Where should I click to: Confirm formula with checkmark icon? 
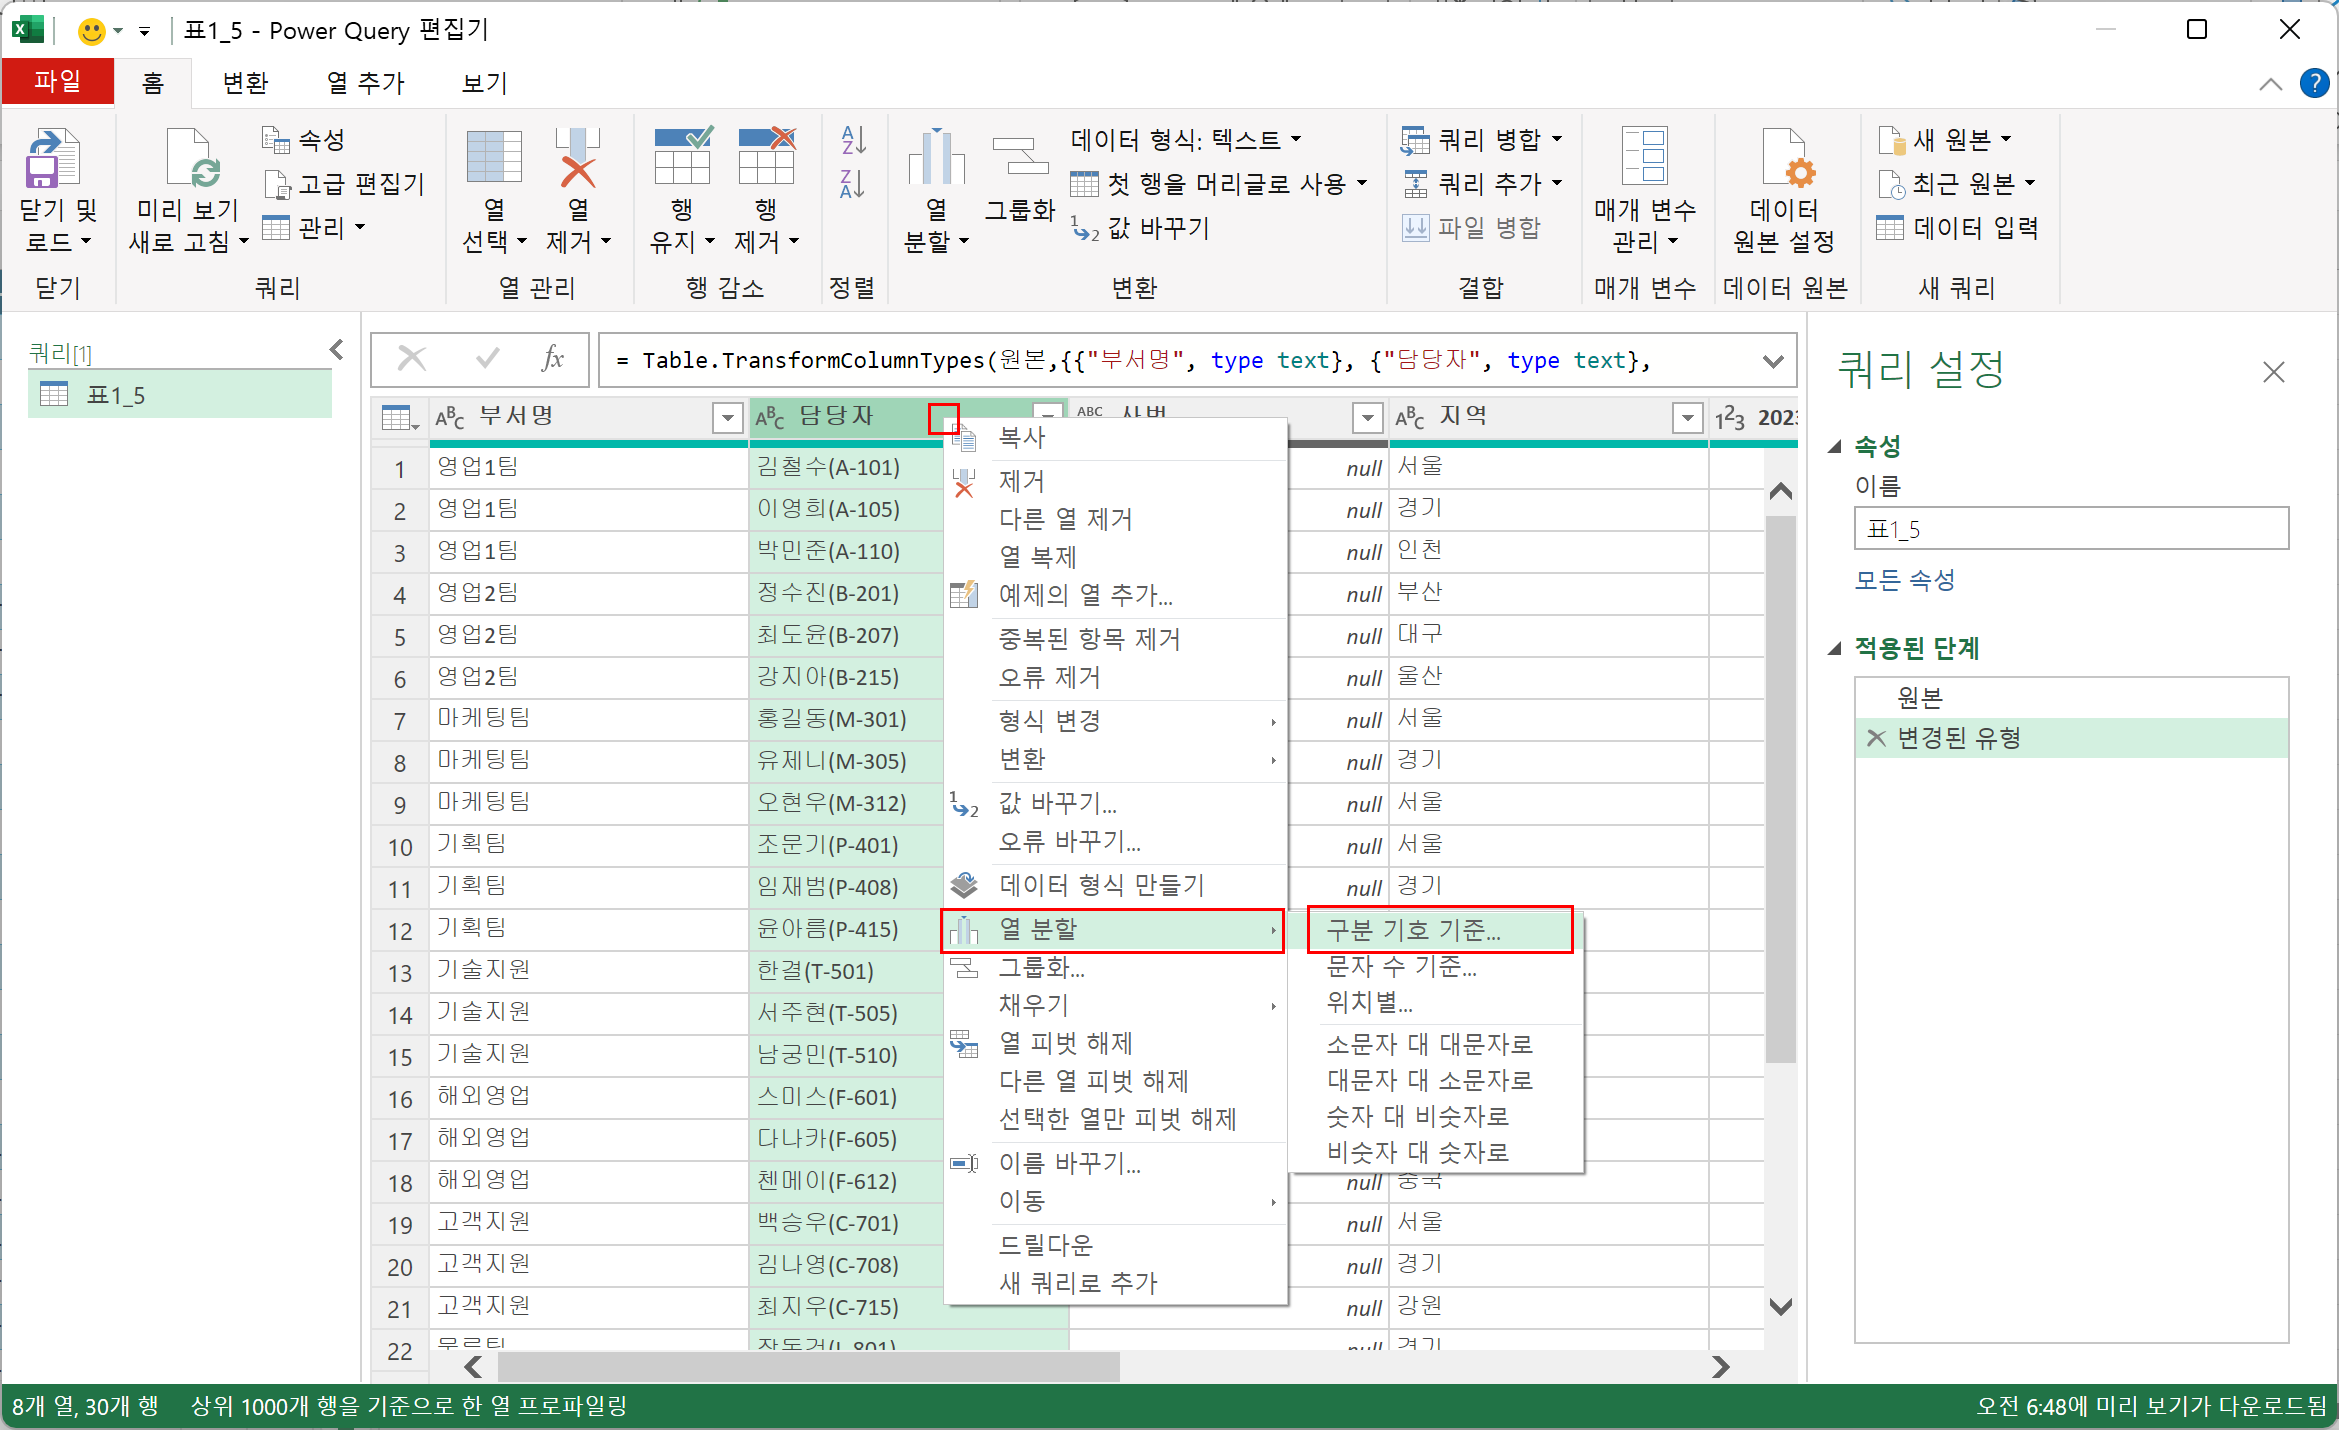pos(487,358)
